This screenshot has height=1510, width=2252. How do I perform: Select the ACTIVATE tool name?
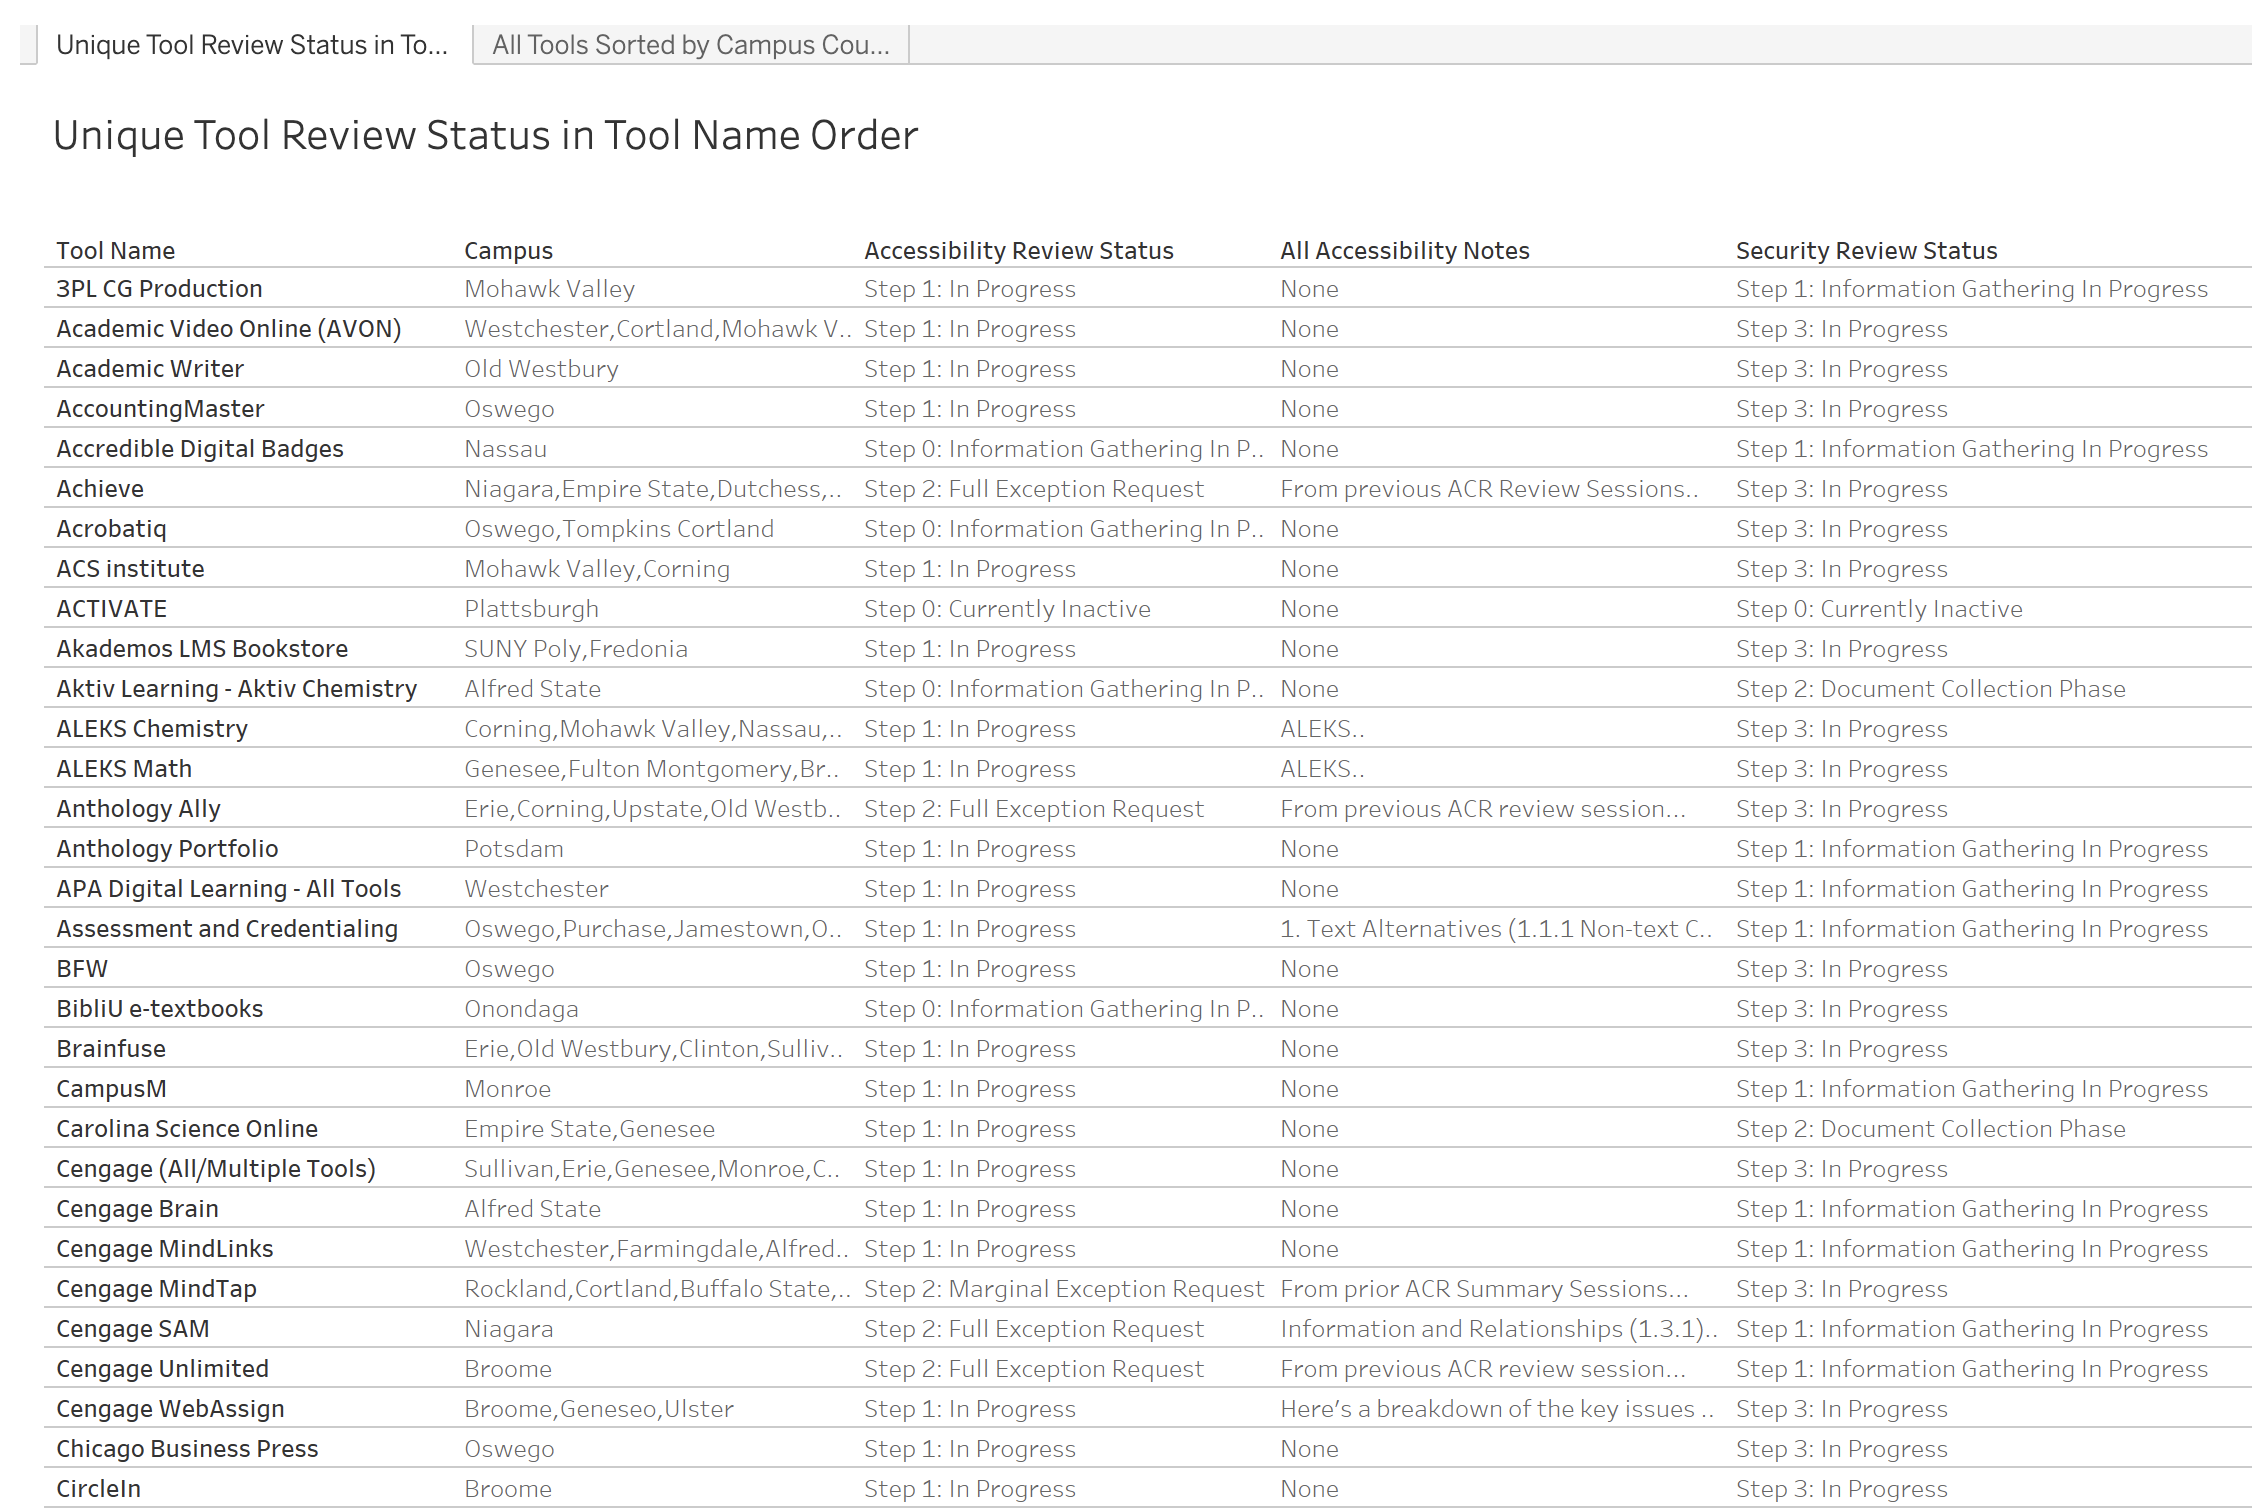coord(112,609)
